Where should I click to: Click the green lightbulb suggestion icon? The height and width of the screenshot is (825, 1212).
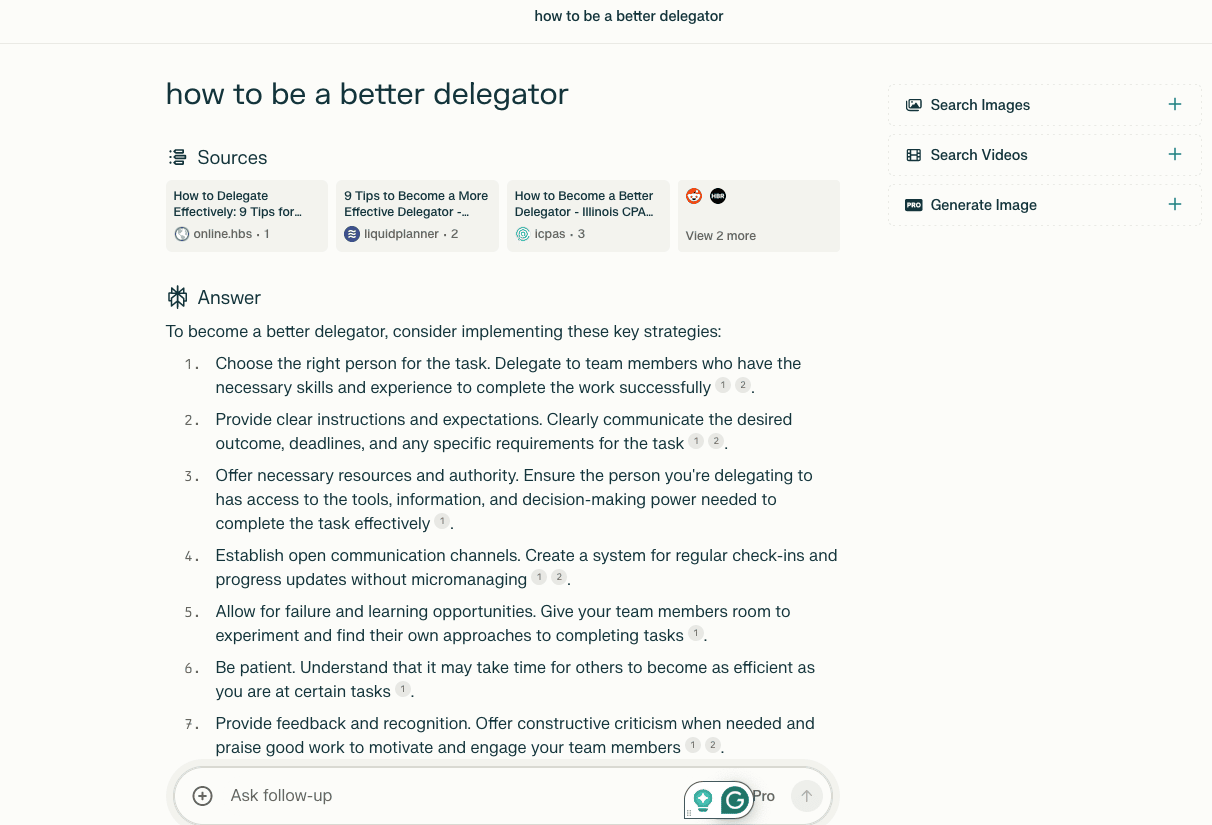pyautogui.click(x=703, y=799)
